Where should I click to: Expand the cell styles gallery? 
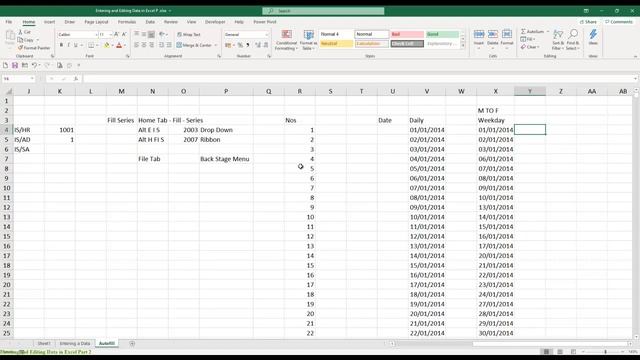(x=463, y=46)
